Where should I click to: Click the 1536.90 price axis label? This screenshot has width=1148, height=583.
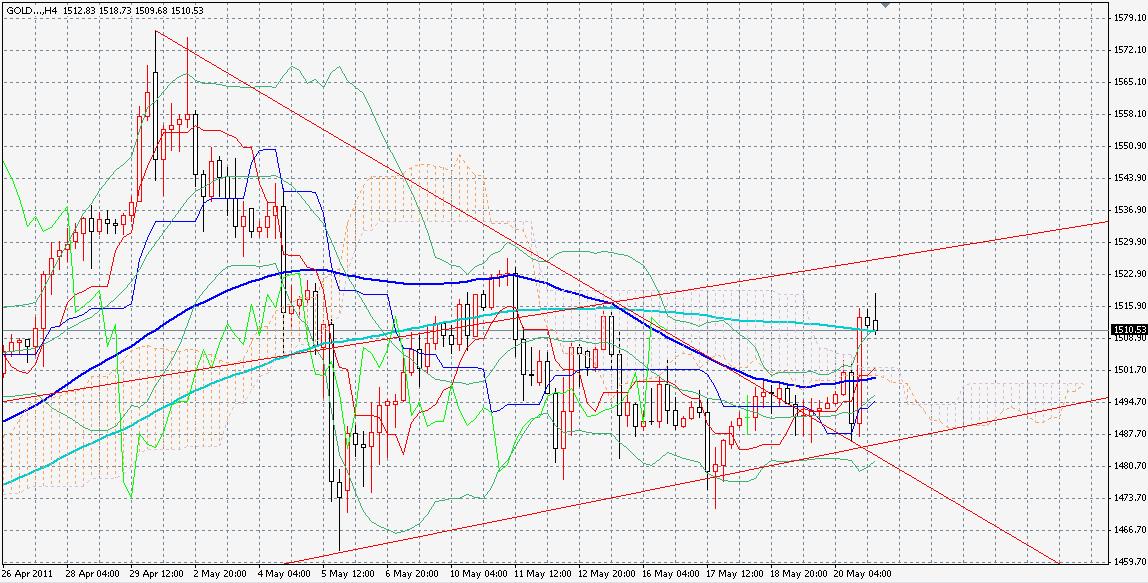point(1128,209)
